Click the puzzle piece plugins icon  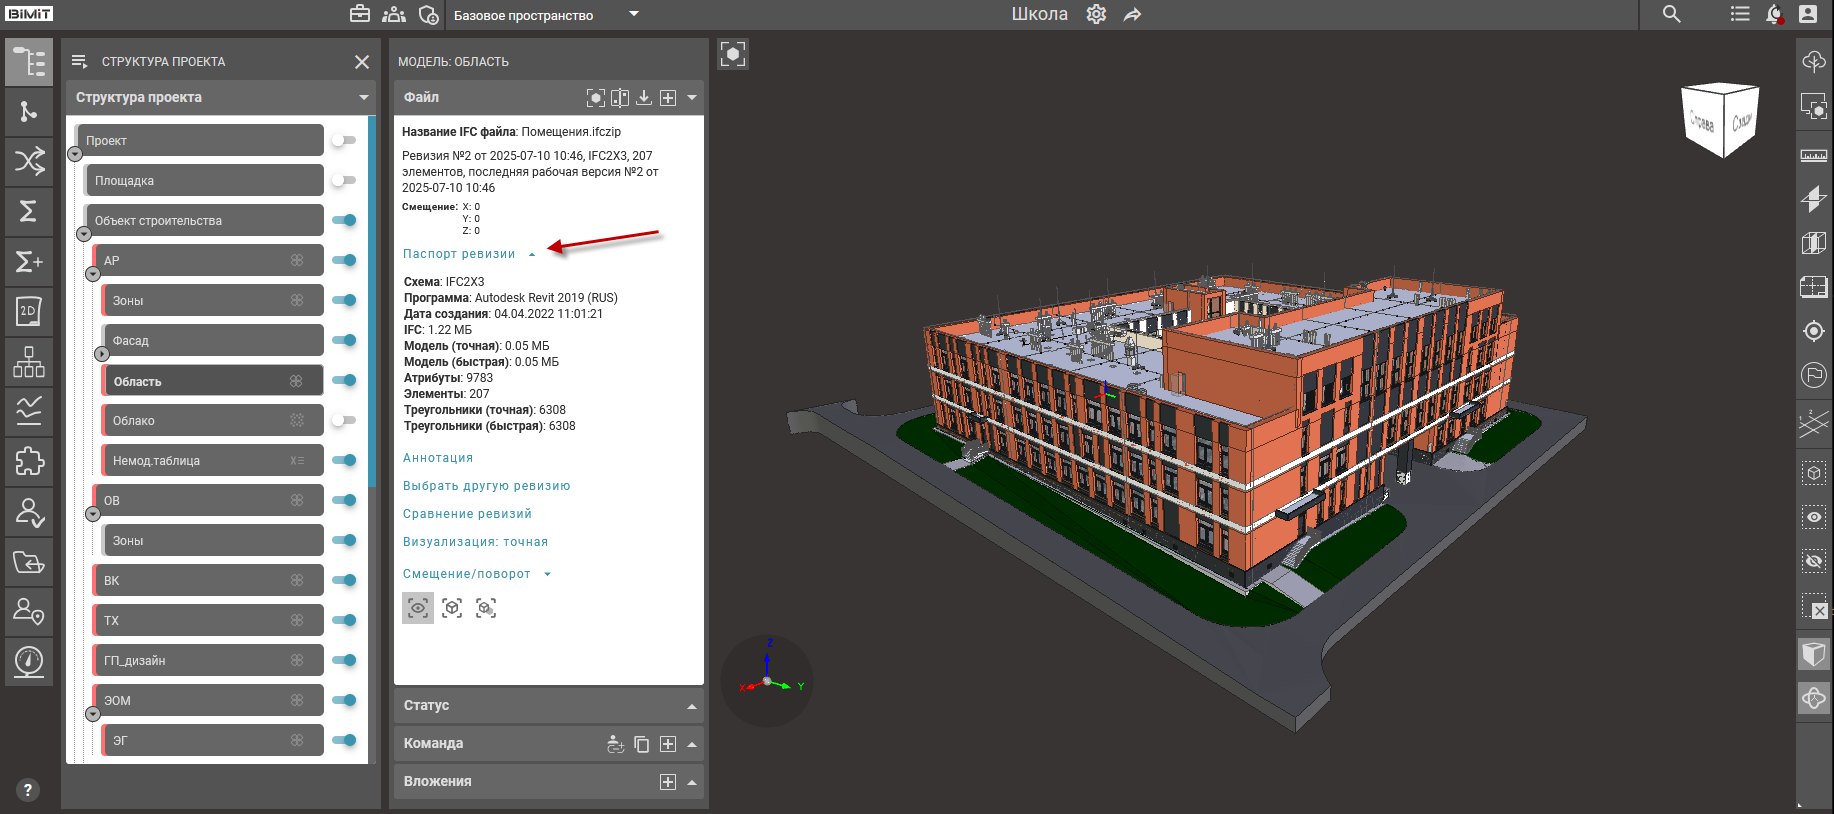29,461
